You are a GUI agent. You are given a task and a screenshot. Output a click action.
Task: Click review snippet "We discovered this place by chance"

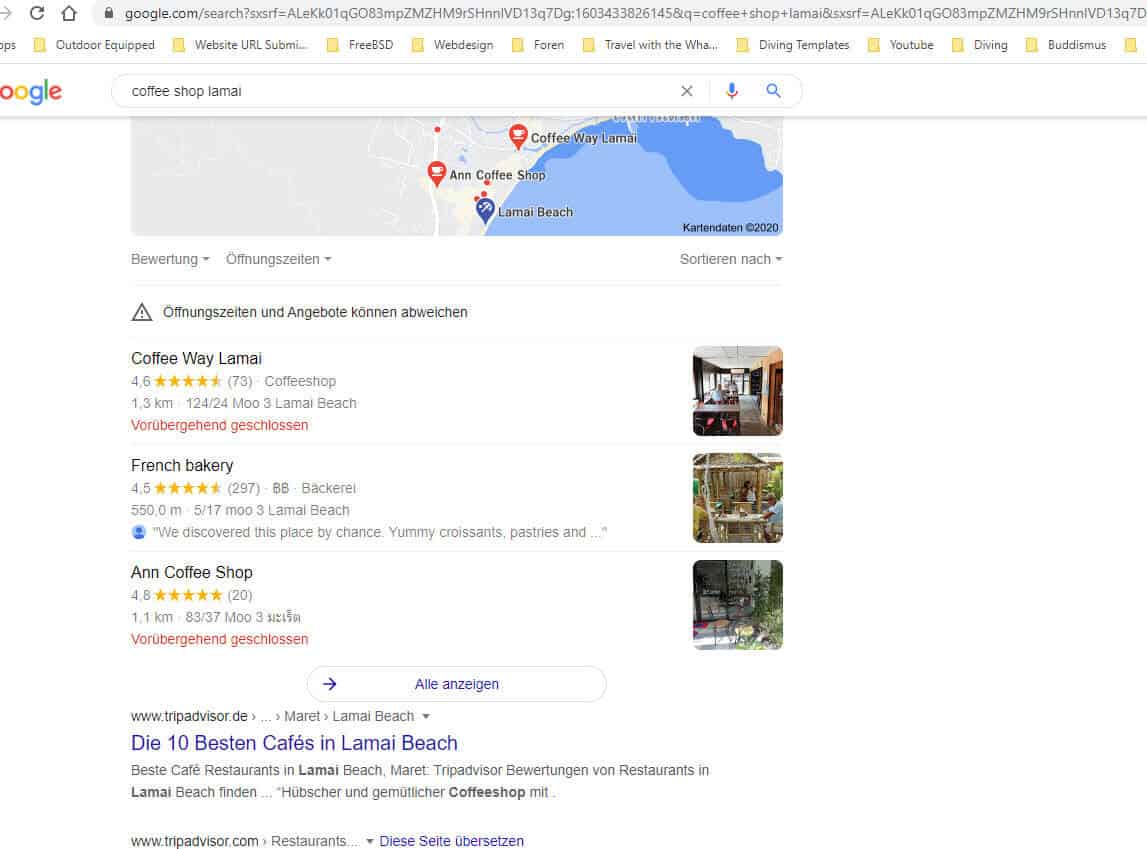379,532
